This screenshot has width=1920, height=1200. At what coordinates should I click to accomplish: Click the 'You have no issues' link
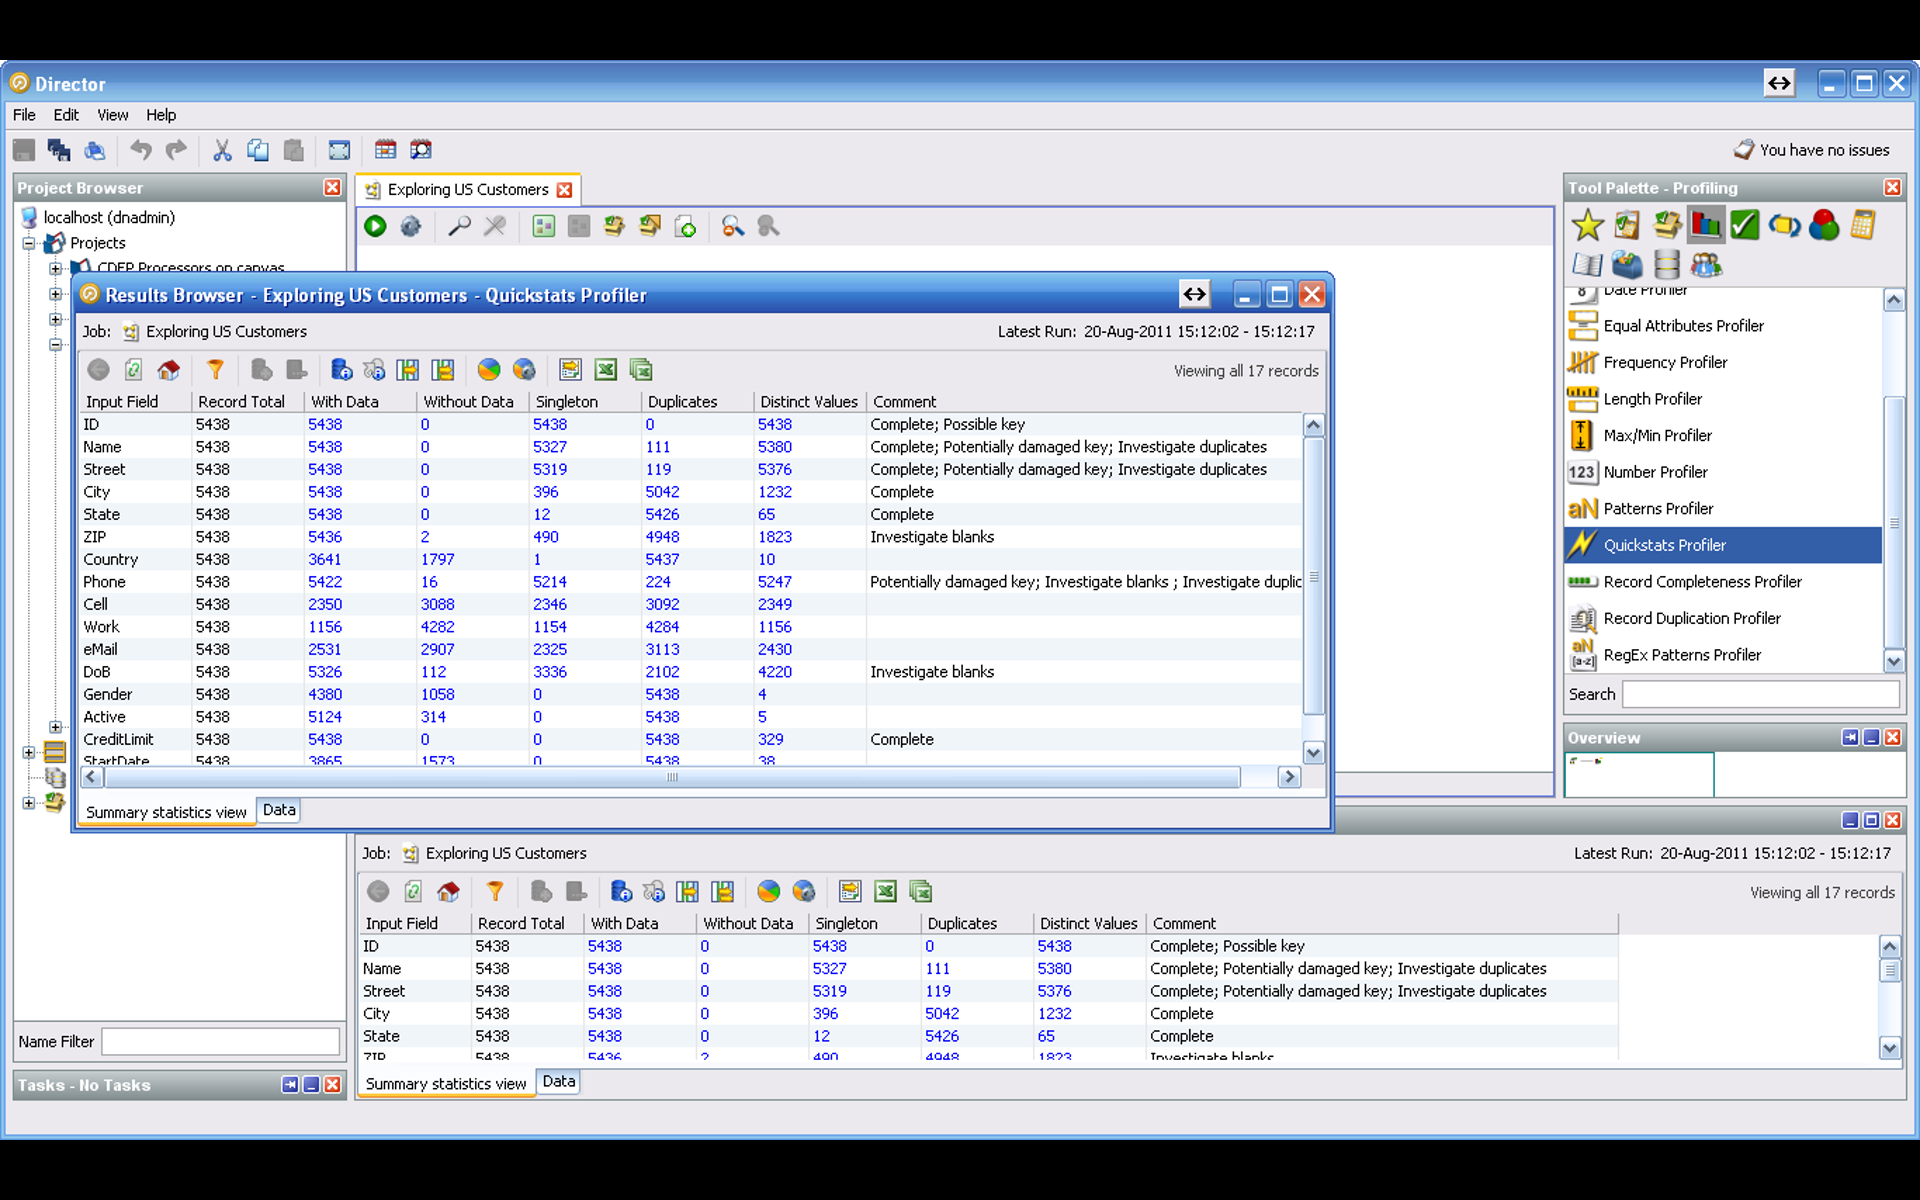(x=1824, y=150)
